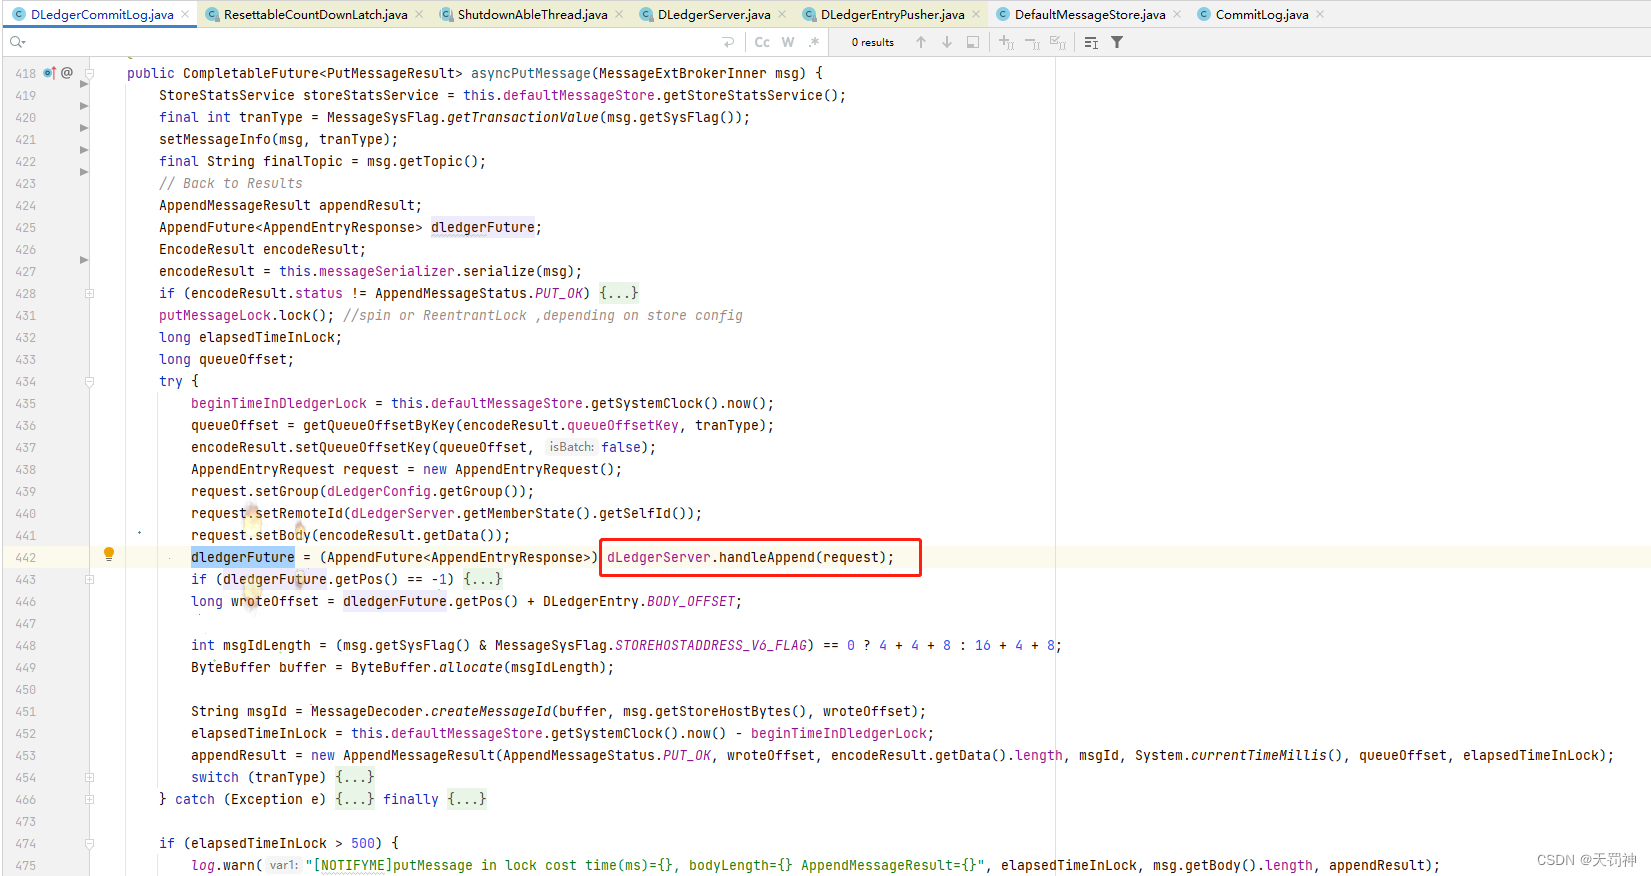Expand the {...} placeholder after finally keyword

point(467,799)
